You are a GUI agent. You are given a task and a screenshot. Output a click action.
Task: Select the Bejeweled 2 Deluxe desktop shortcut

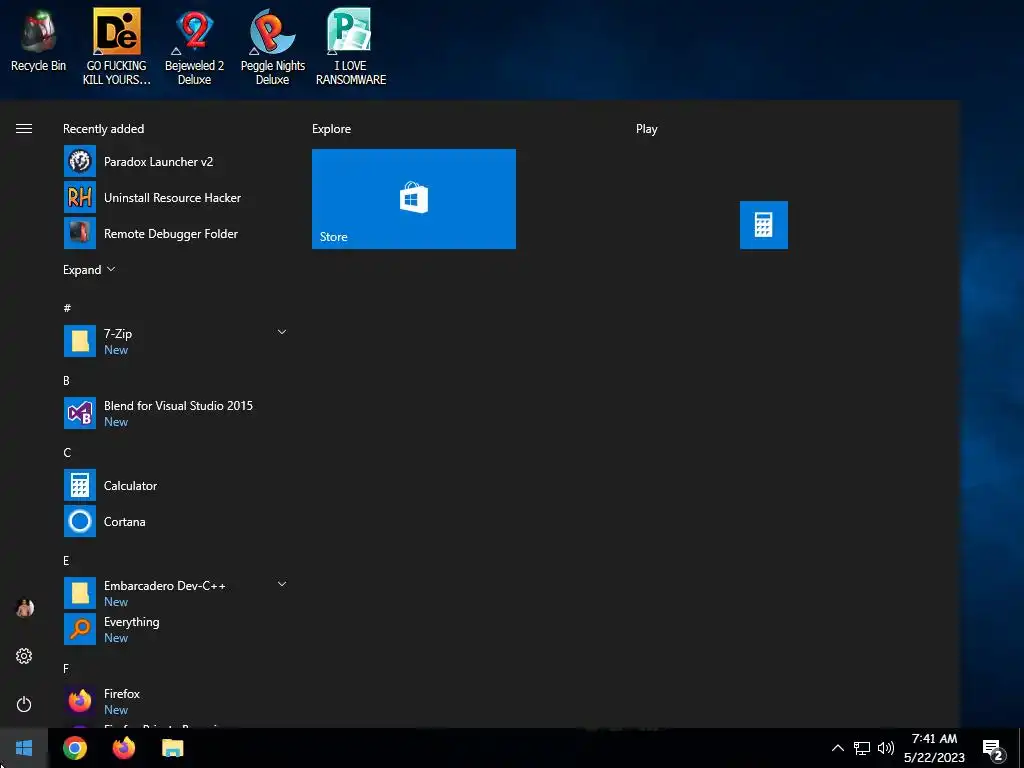(194, 47)
